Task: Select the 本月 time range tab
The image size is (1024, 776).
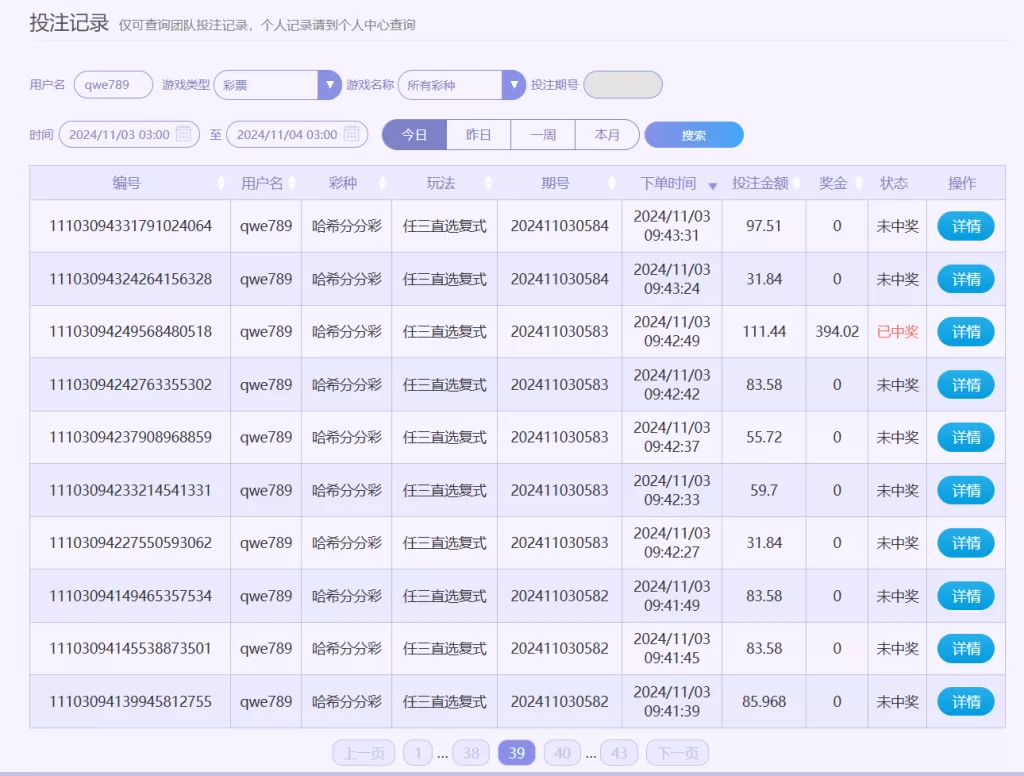Action: pos(607,135)
